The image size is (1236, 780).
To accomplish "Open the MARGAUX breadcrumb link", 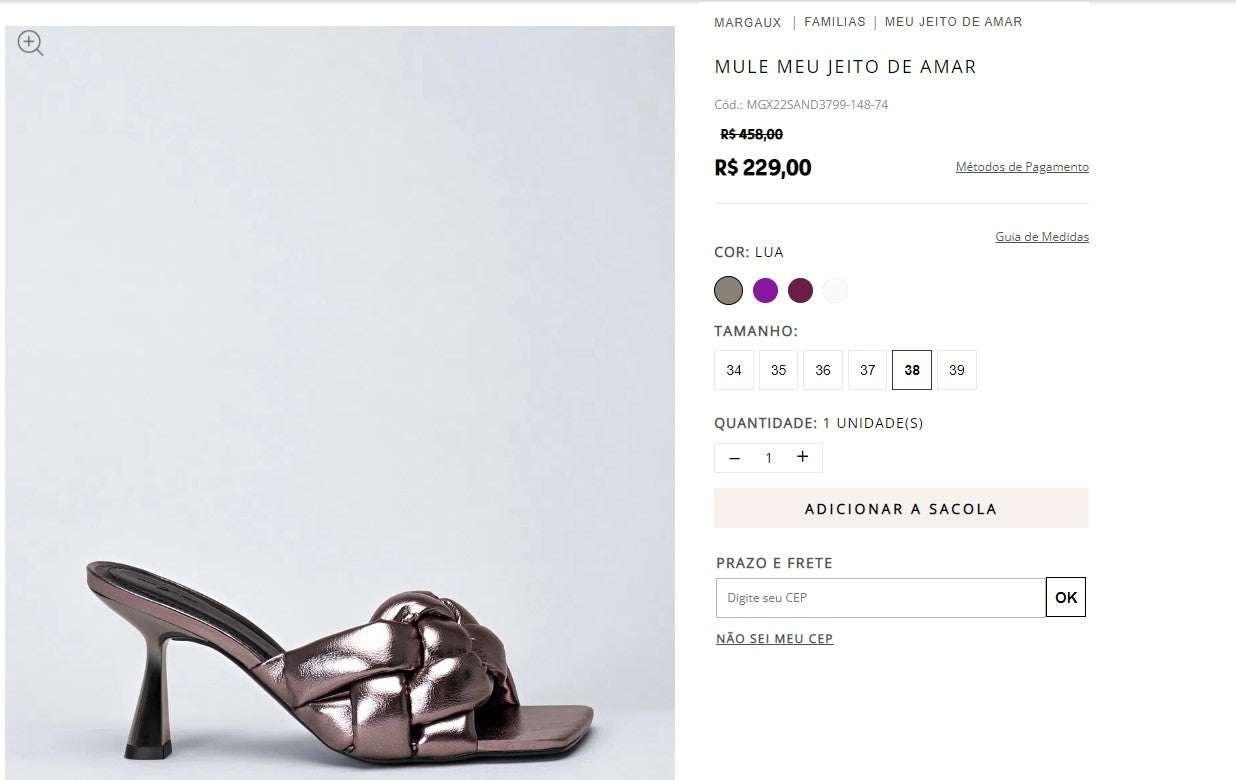I will click(x=747, y=21).
